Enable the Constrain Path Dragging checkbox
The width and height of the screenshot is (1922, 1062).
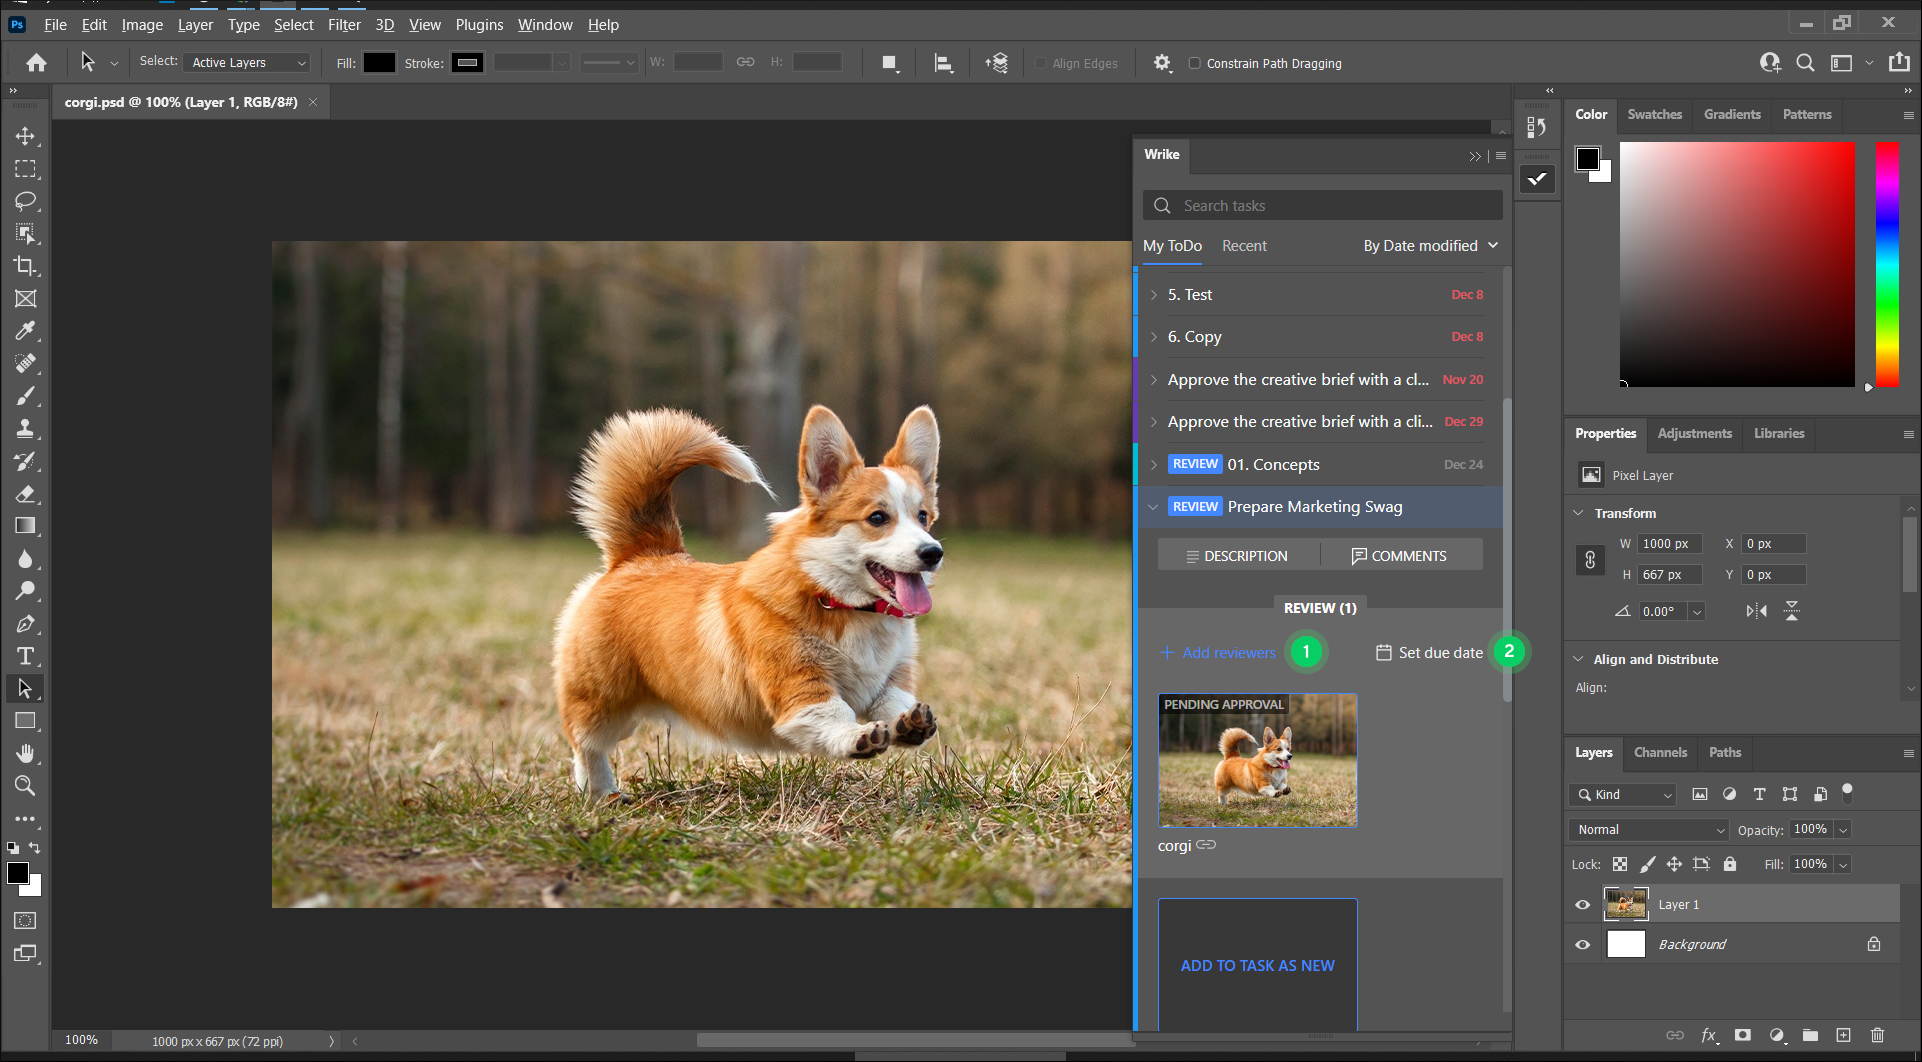tap(1195, 63)
